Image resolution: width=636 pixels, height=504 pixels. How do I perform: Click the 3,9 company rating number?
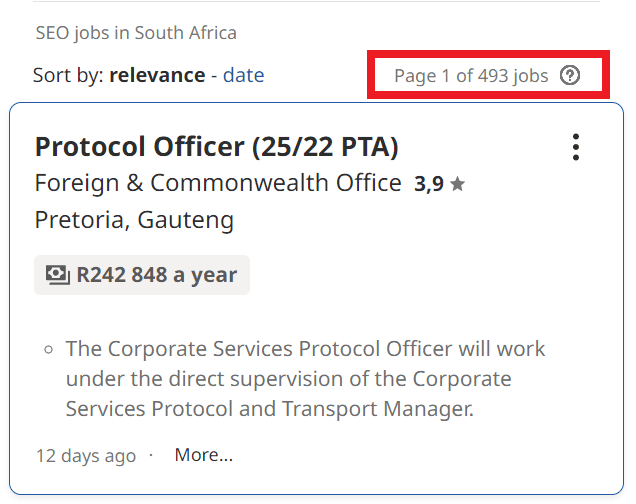429,184
